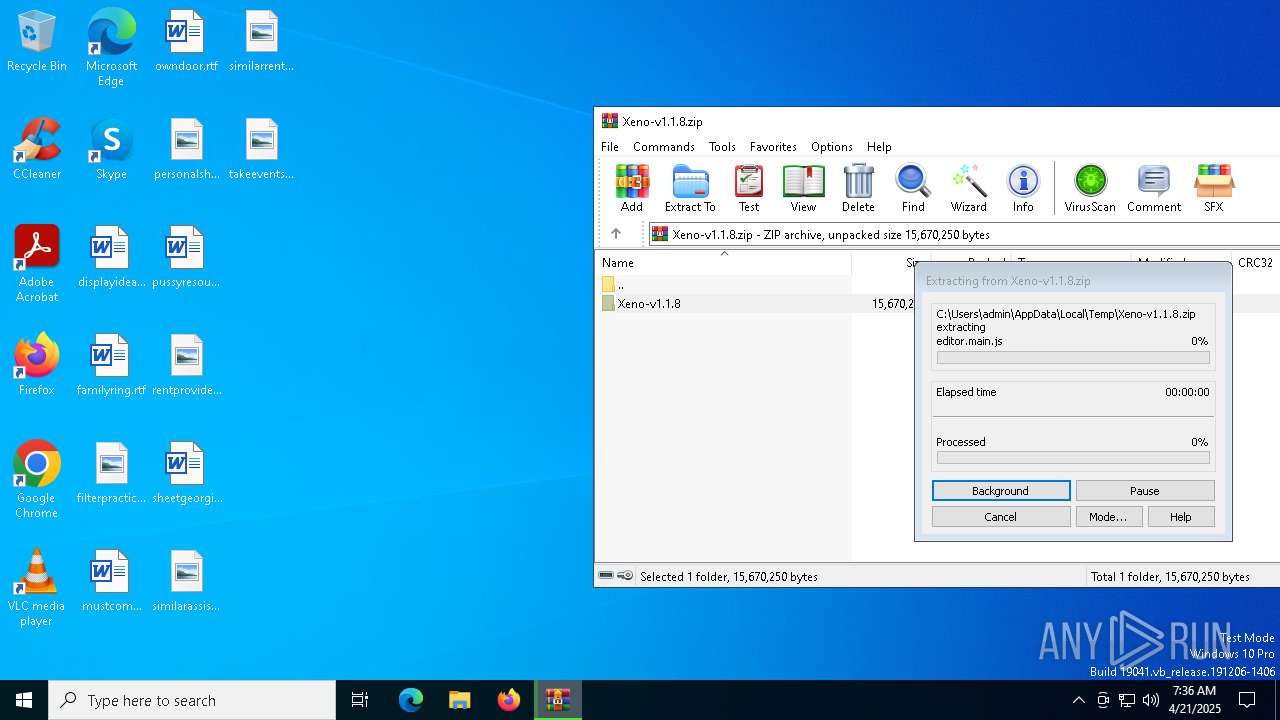The image size is (1280, 720).
Task: Click the Test archive icon
Action: coord(749,189)
